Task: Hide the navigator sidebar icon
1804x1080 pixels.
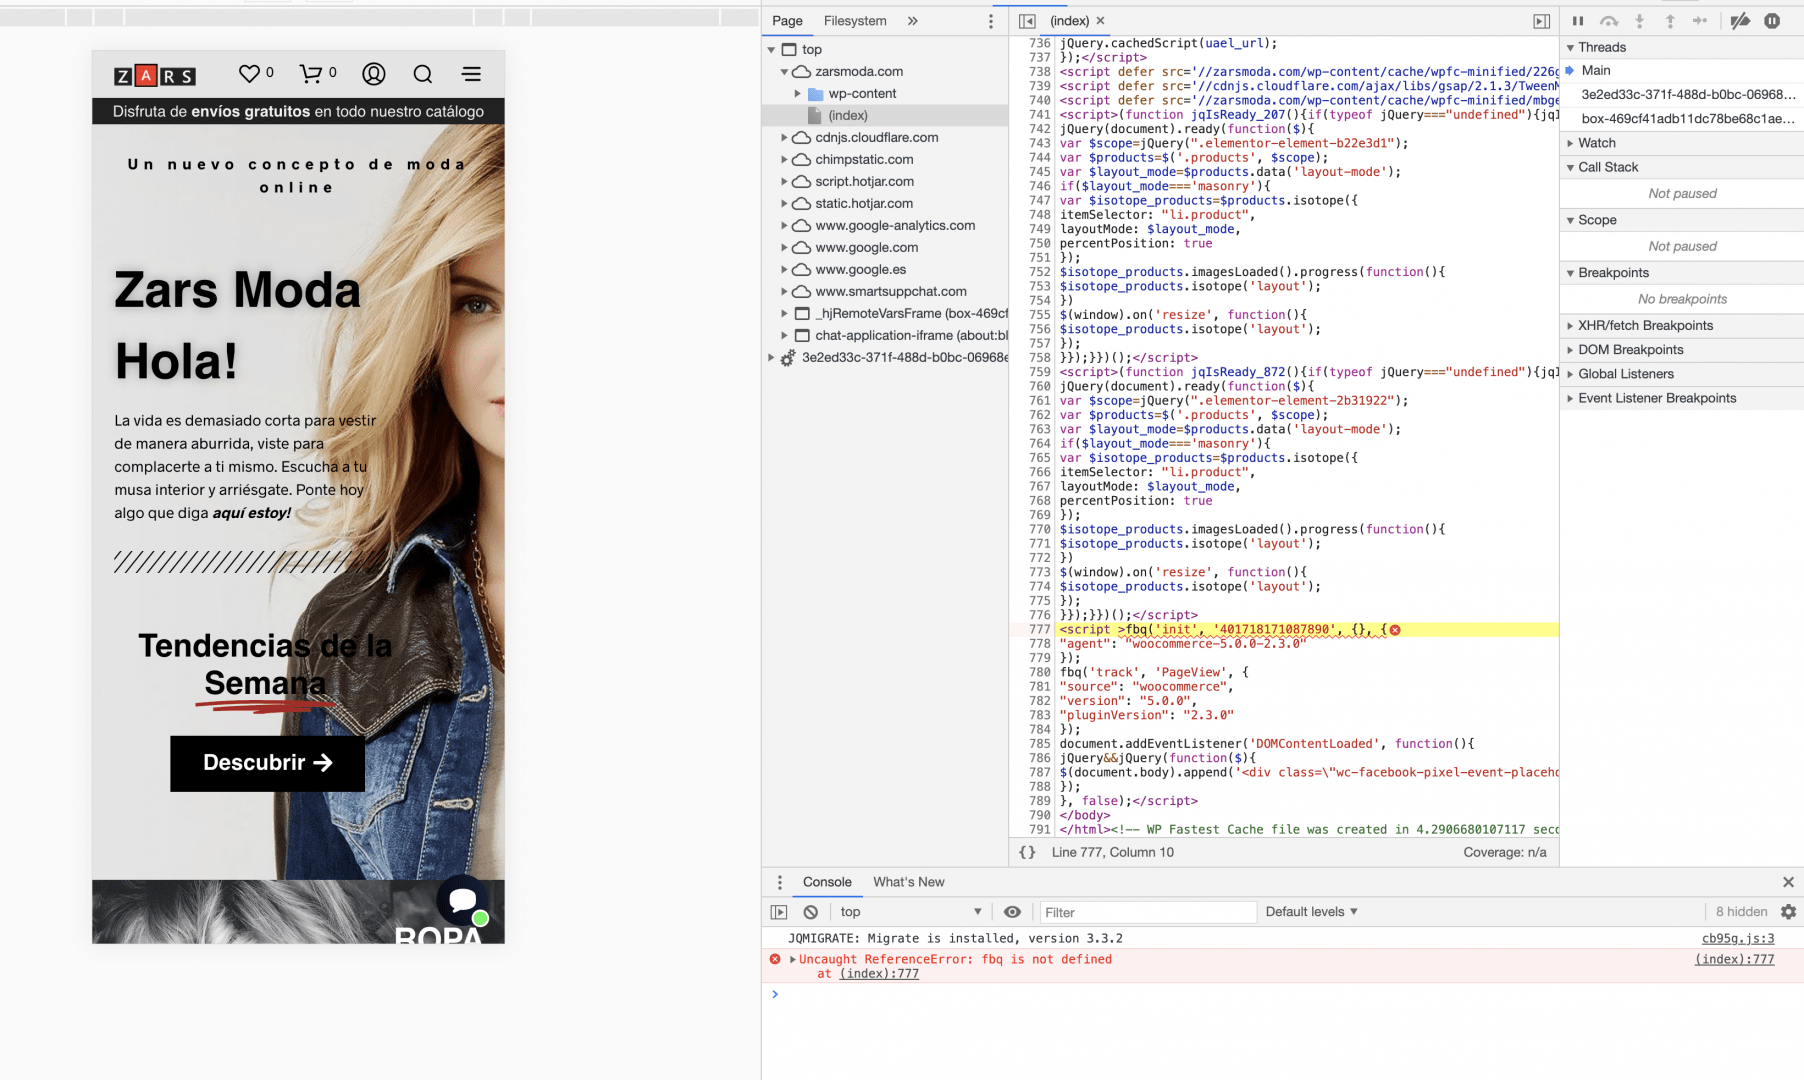Action: [x=1027, y=21]
